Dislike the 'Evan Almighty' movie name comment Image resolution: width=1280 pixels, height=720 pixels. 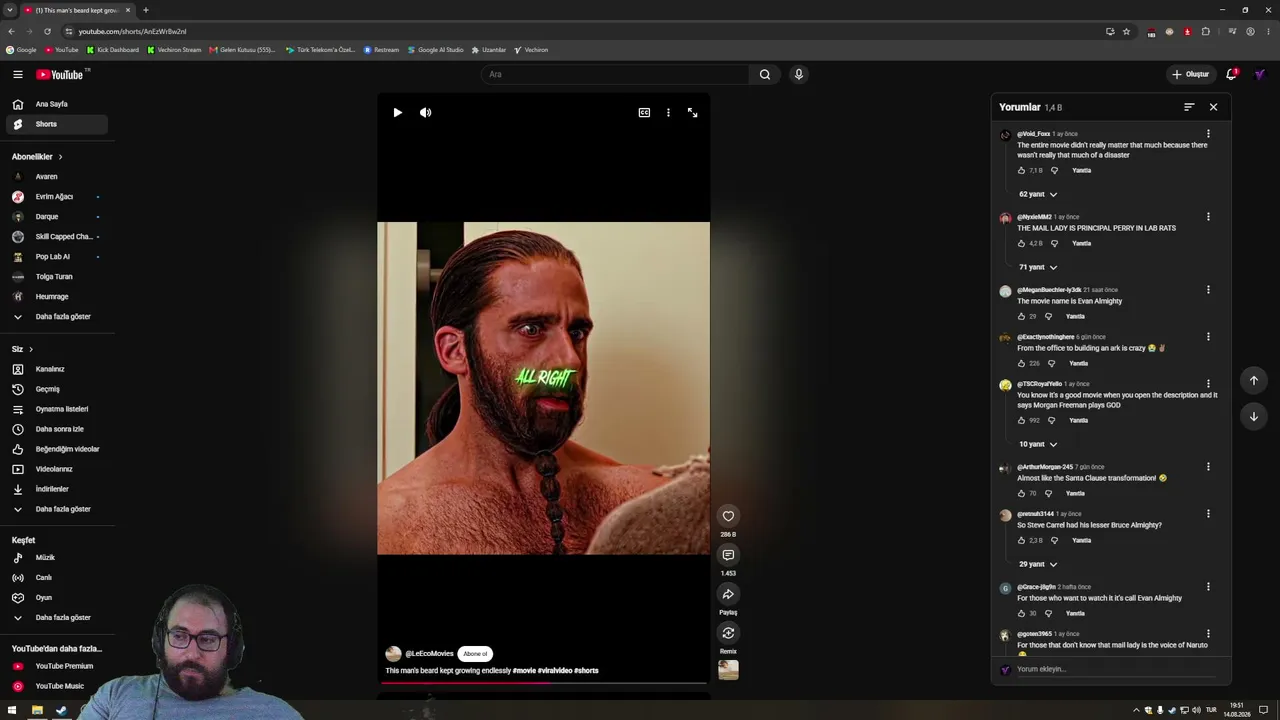[1048, 317]
